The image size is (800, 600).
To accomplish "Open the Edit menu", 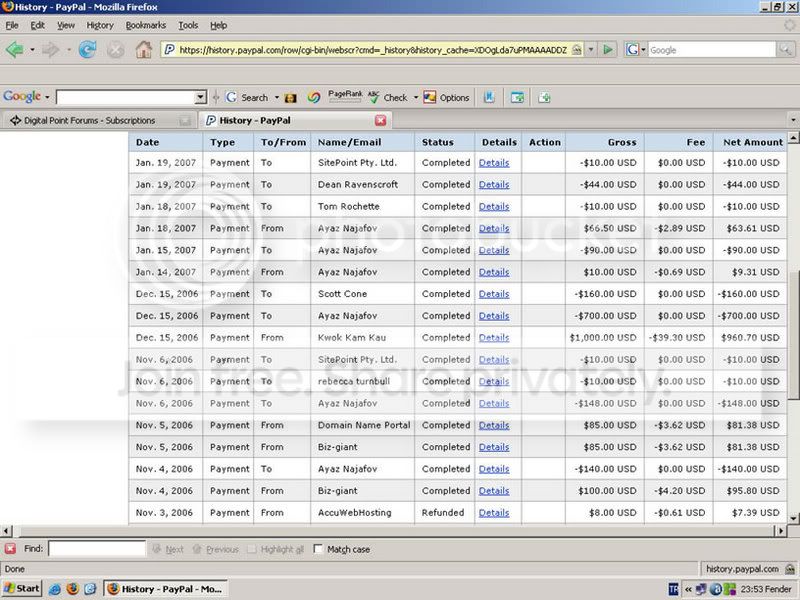I will coord(37,25).
